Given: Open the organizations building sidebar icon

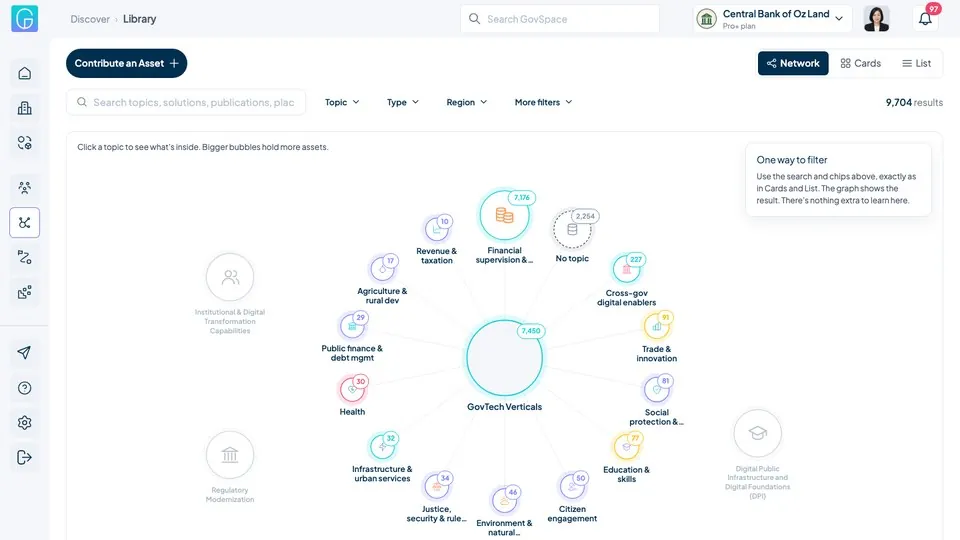Looking at the screenshot, I should pyautogui.click(x=24, y=108).
